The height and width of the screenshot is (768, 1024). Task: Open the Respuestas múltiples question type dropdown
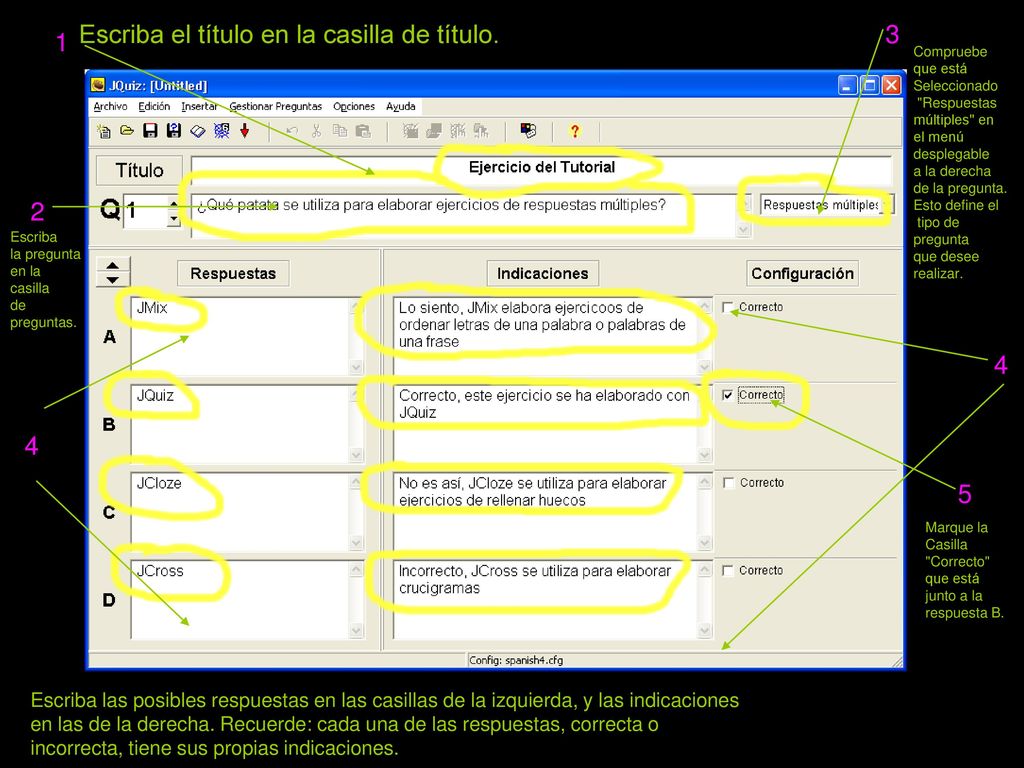coord(826,205)
